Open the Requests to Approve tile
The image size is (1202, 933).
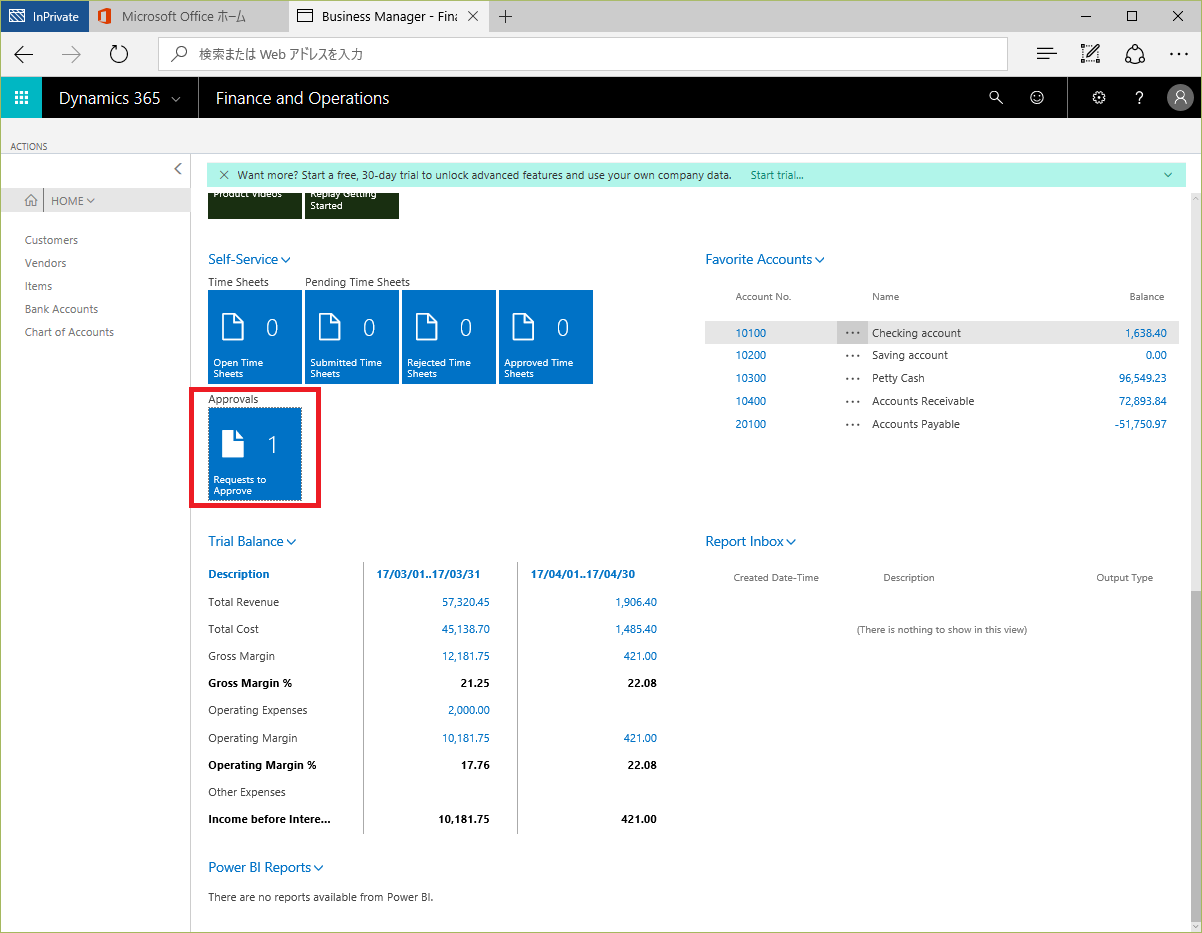(255, 454)
